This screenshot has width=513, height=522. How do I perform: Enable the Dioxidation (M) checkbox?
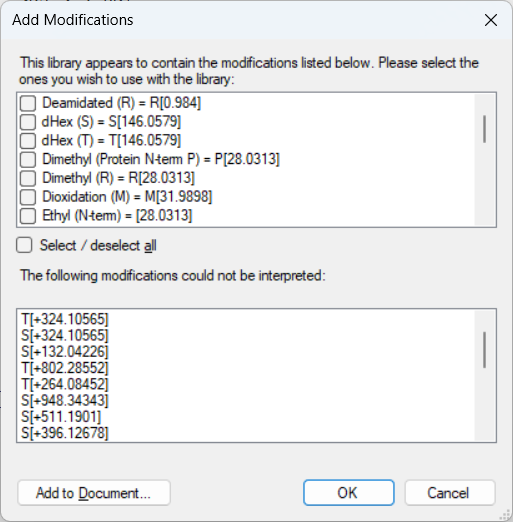(x=28, y=197)
